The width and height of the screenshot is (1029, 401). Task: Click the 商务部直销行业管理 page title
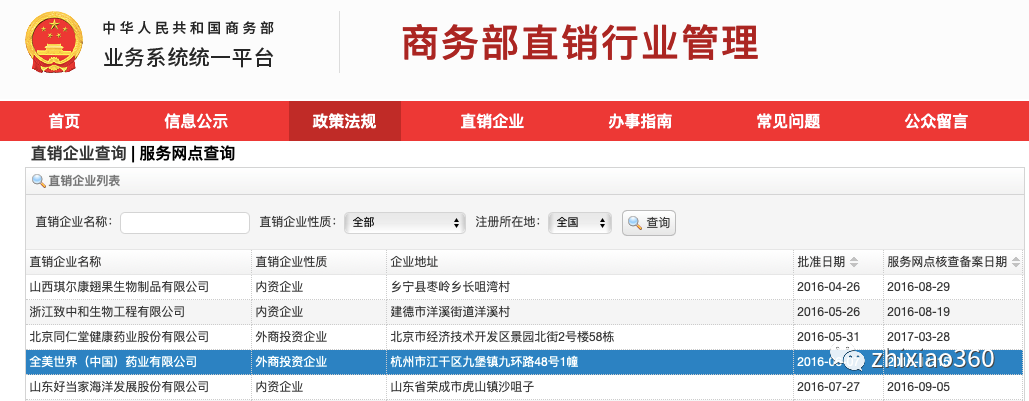click(x=580, y=43)
